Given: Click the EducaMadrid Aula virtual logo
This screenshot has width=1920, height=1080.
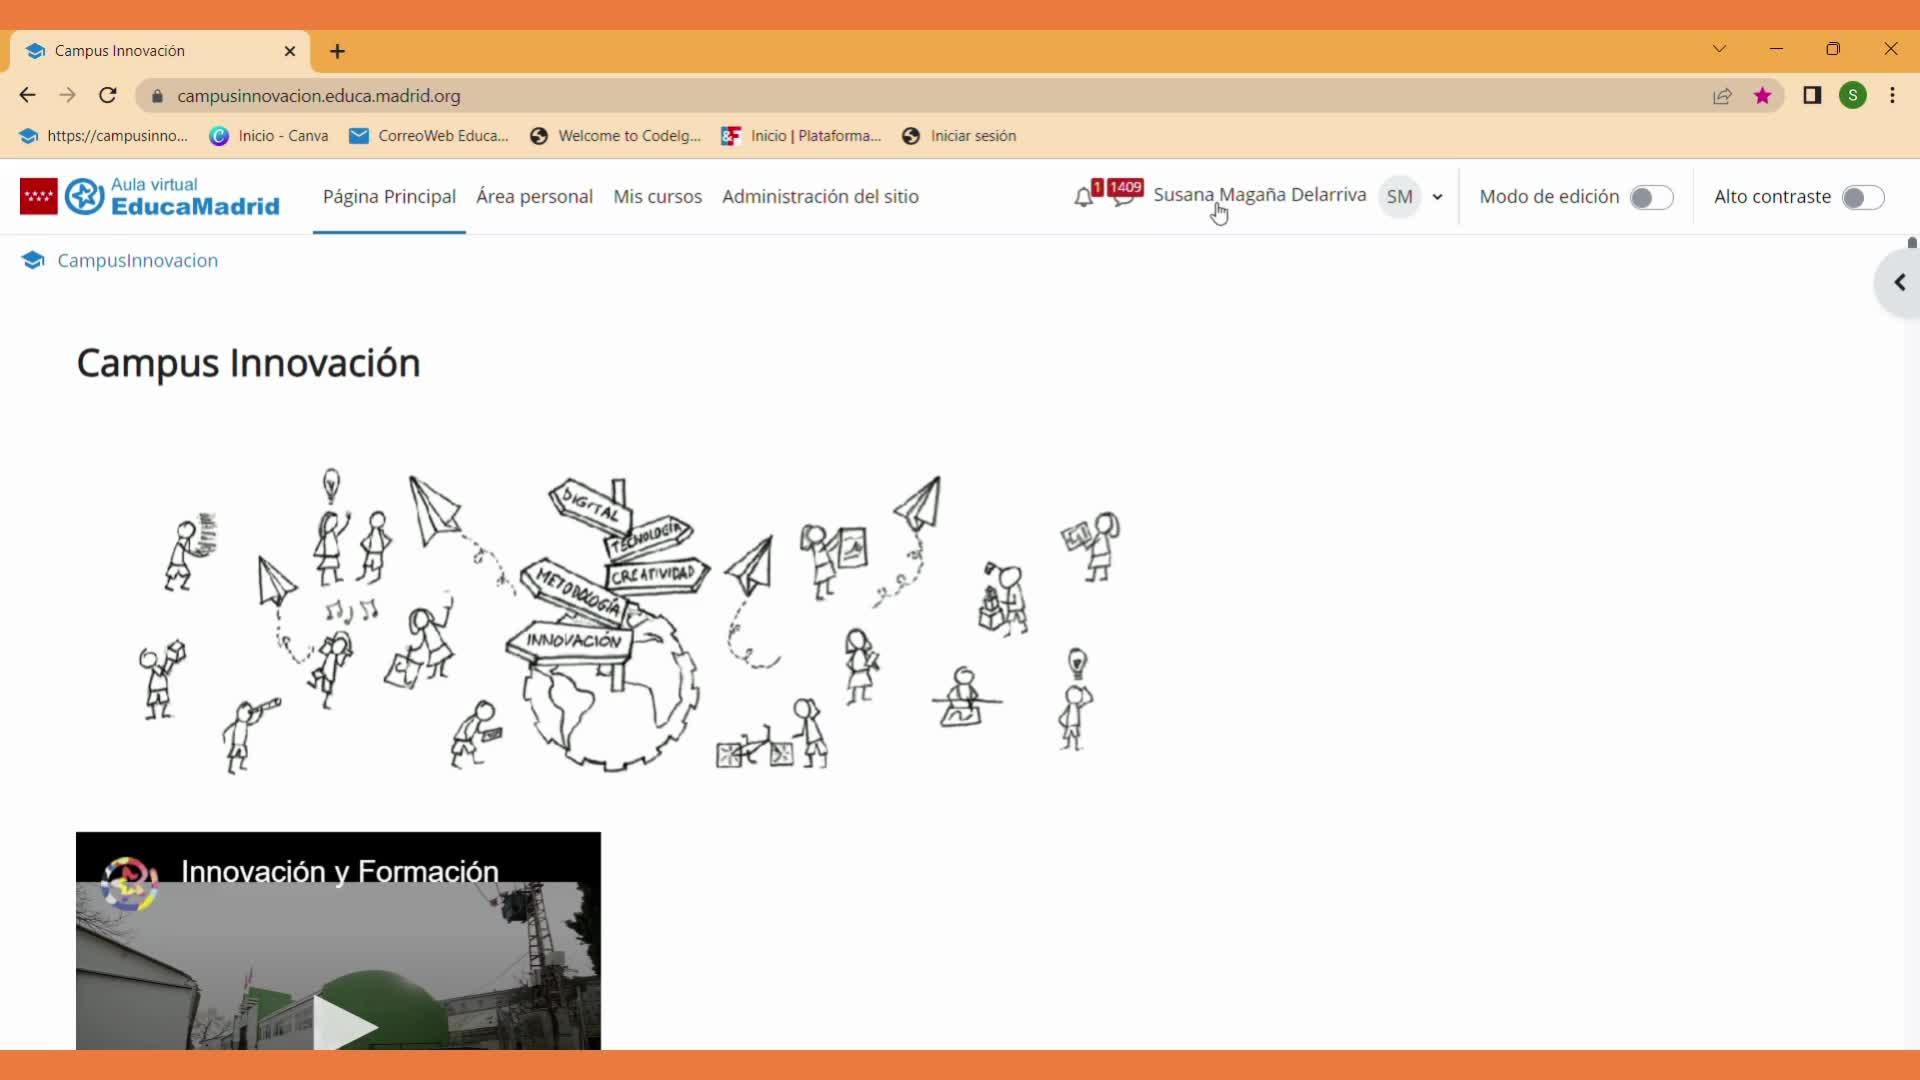Looking at the screenshot, I should click(x=150, y=197).
